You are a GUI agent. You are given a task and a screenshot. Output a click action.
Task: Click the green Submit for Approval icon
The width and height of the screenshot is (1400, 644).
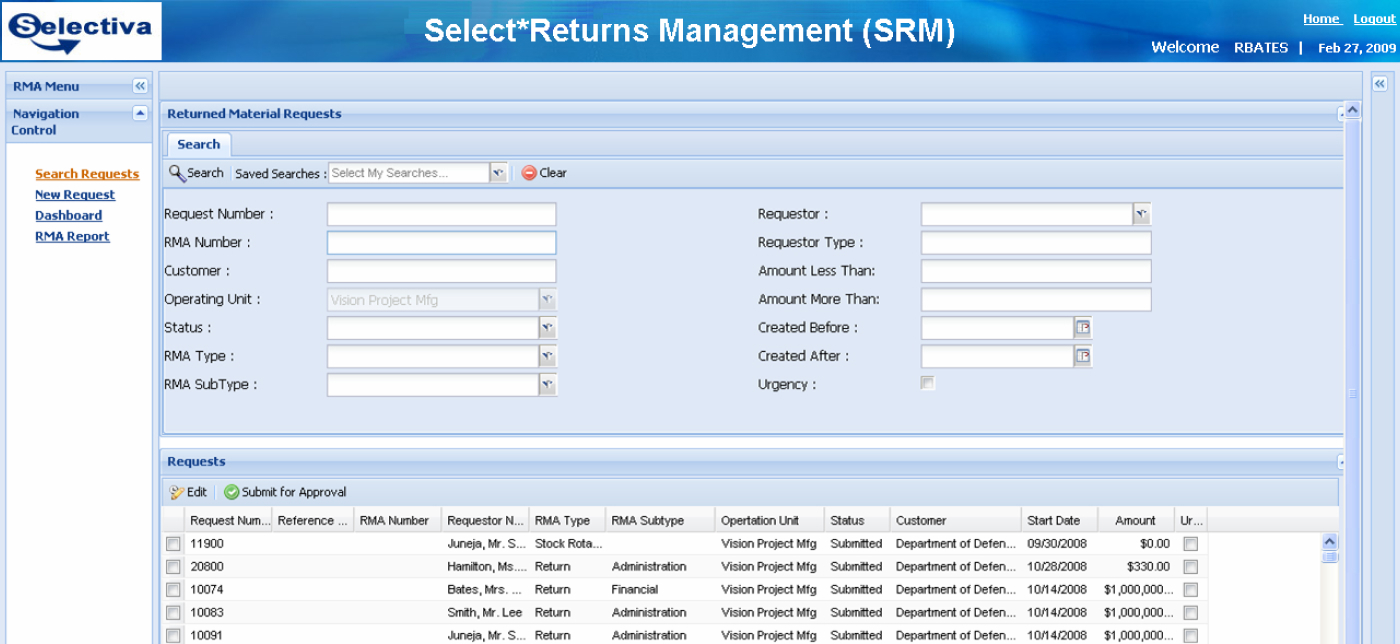pyautogui.click(x=232, y=492)
